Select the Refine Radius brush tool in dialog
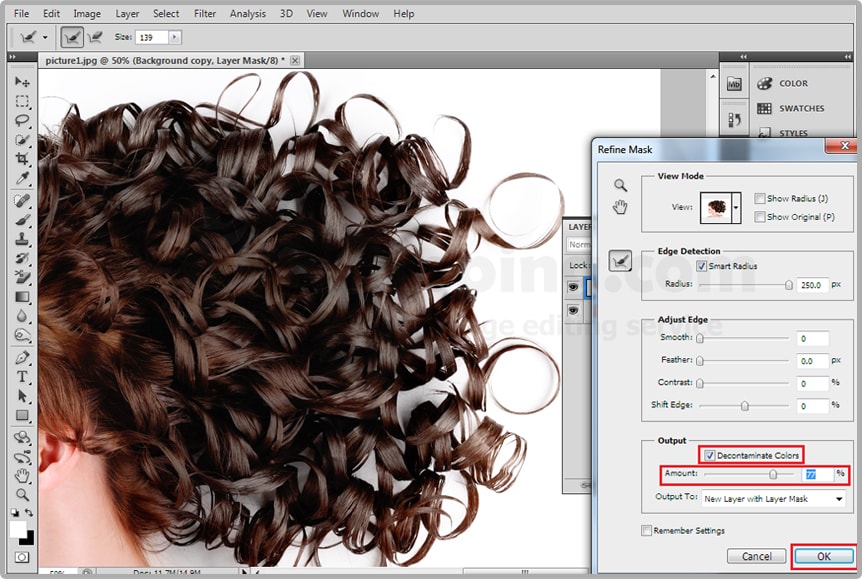This screenshot has height=579, width=862. click(x=621, y=261)
